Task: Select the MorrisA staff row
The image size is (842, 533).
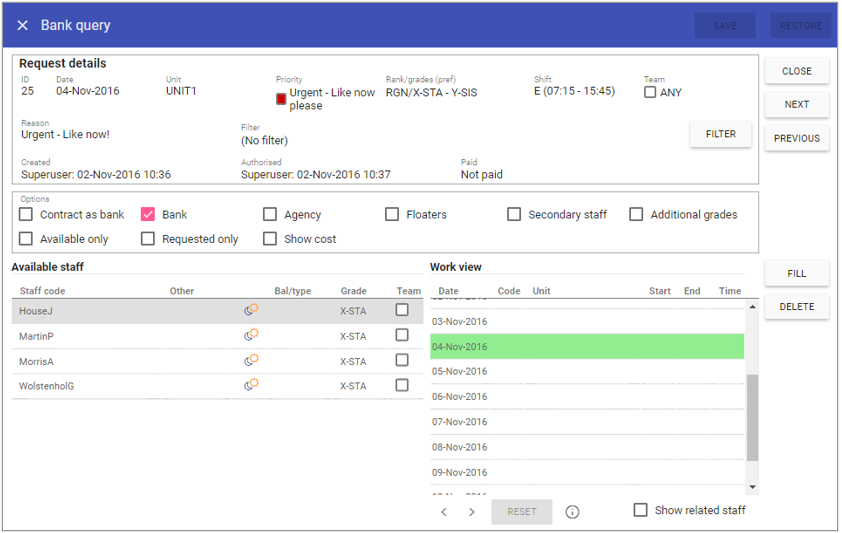Action: coord(217,361)
